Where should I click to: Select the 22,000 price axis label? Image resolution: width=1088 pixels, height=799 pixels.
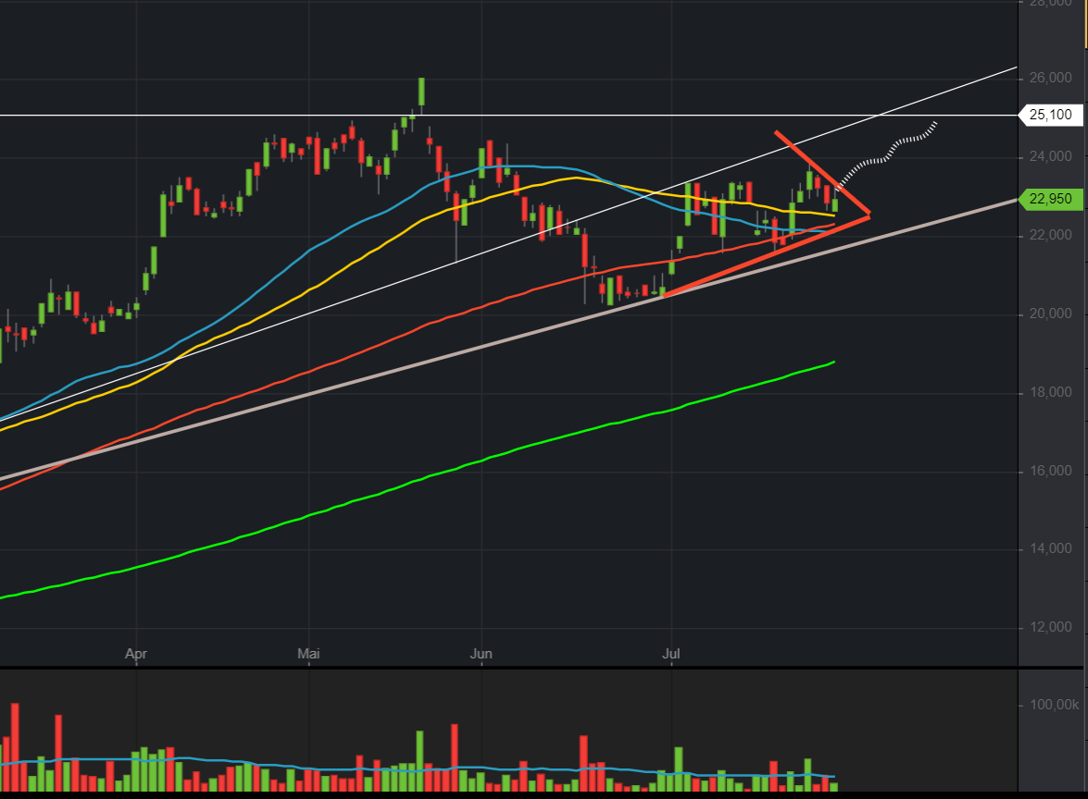pos(1050,235)
